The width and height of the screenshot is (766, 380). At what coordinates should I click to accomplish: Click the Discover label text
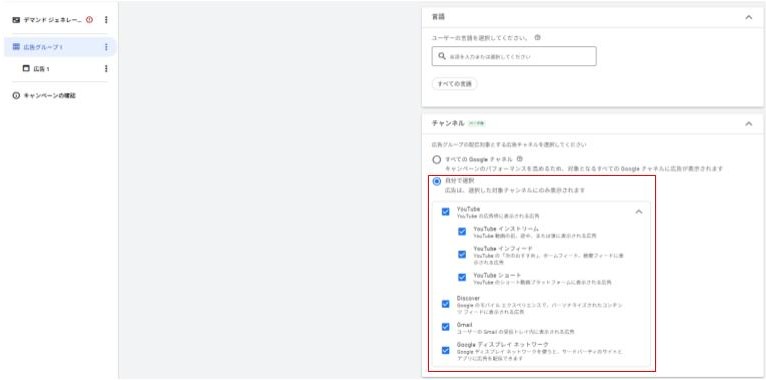click(x=468, y=298)
